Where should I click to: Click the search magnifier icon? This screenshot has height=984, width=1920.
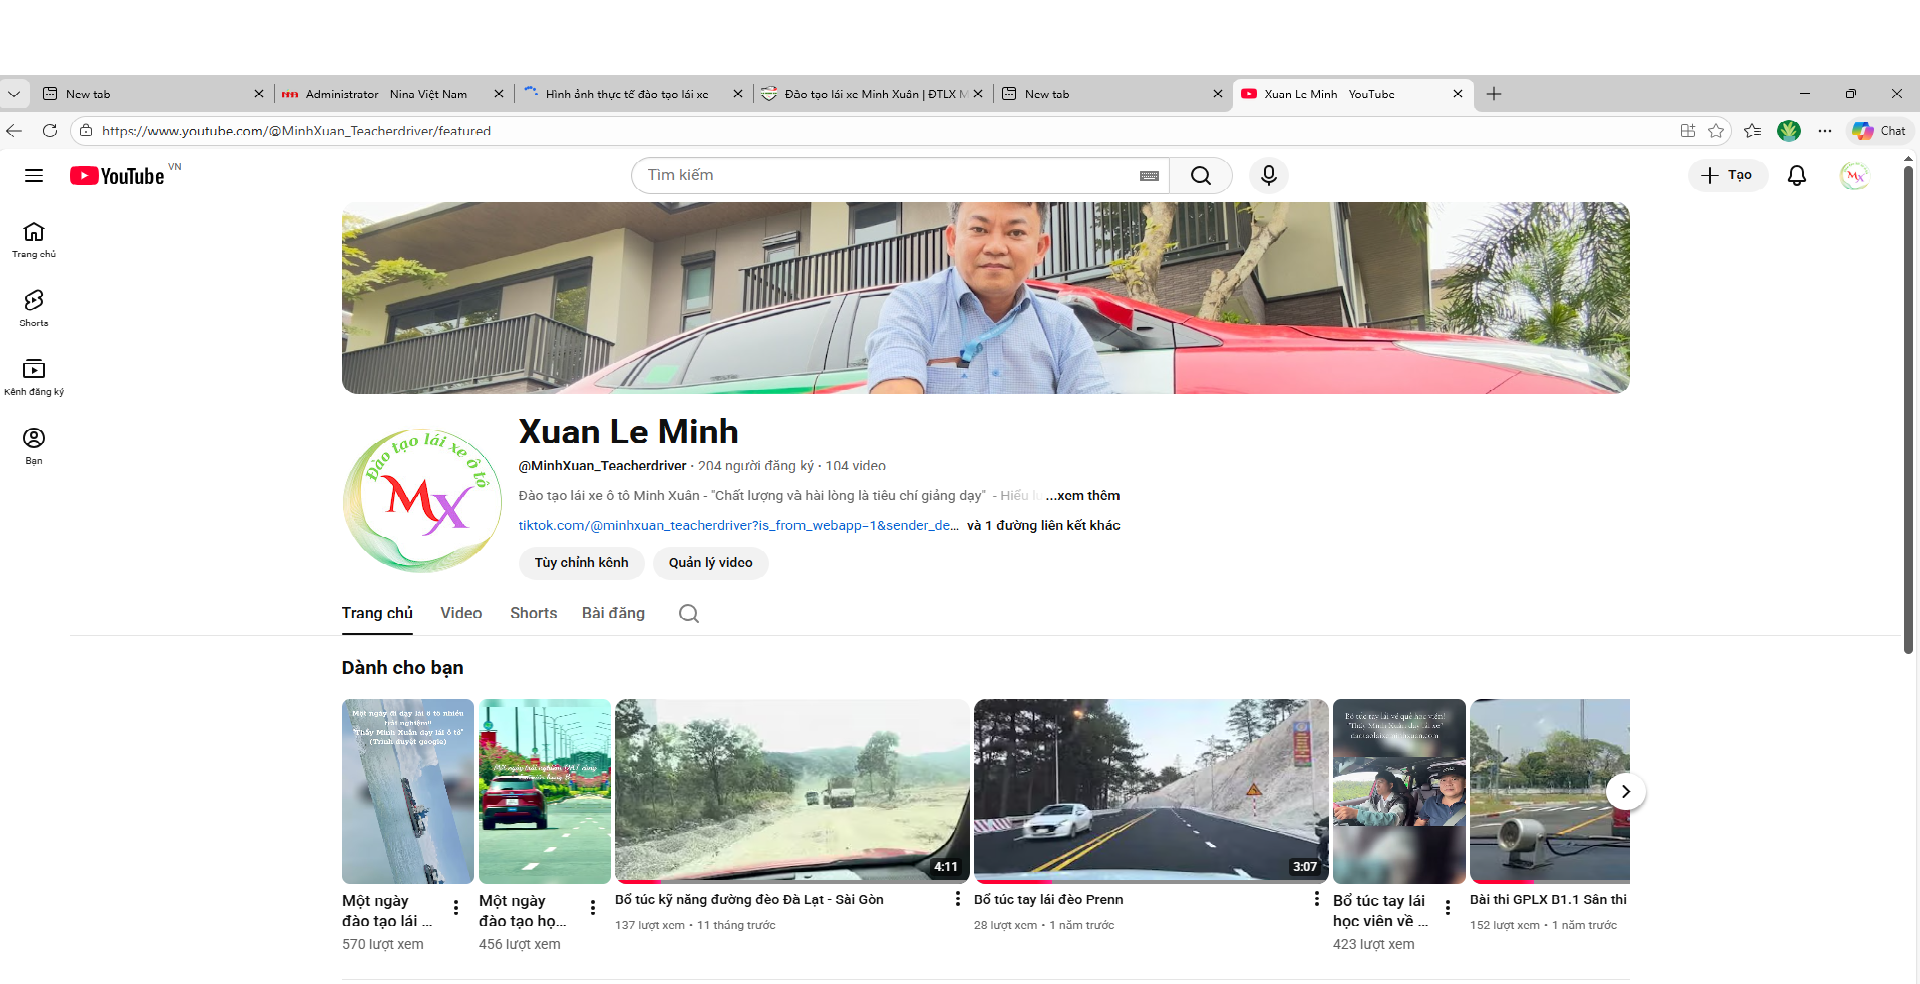(x=1201, y=175)
